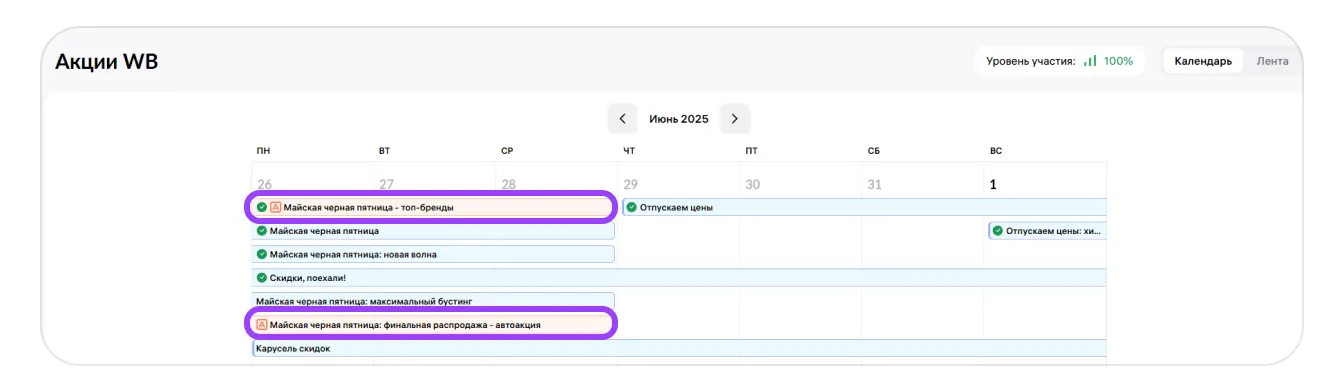Open the Карусель скидок event bar
This screenshot has height=392, width=1344.
(679, 348)
